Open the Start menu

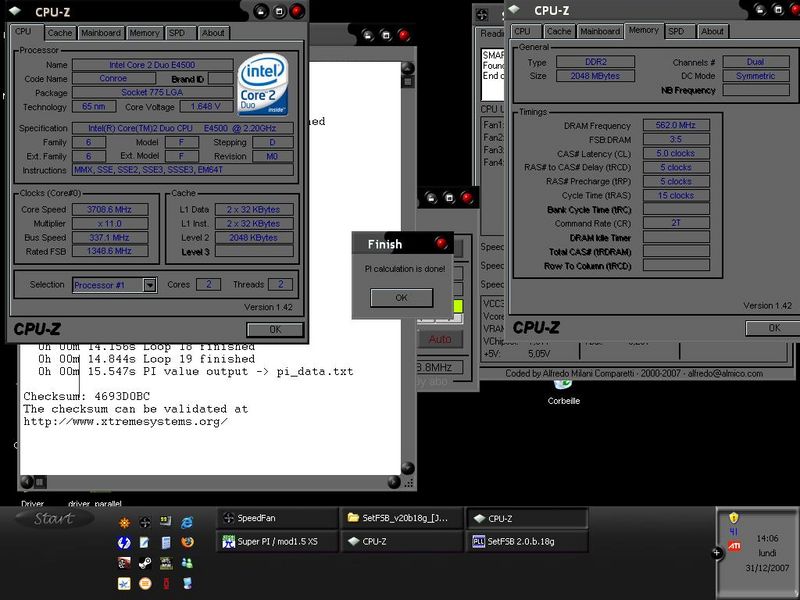point(55,519)
